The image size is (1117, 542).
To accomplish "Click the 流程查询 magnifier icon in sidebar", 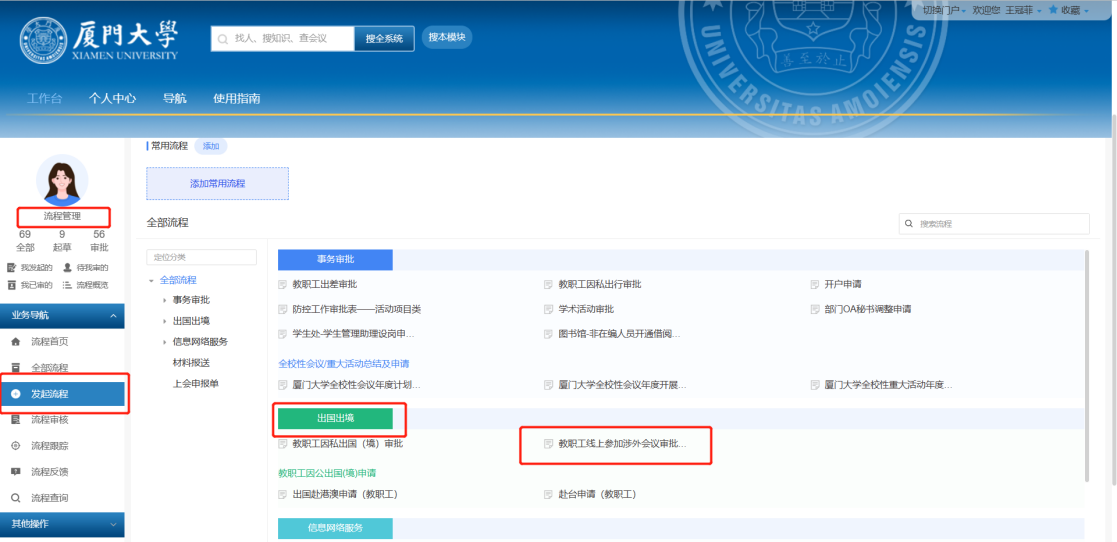I will [x=16, y=498].
